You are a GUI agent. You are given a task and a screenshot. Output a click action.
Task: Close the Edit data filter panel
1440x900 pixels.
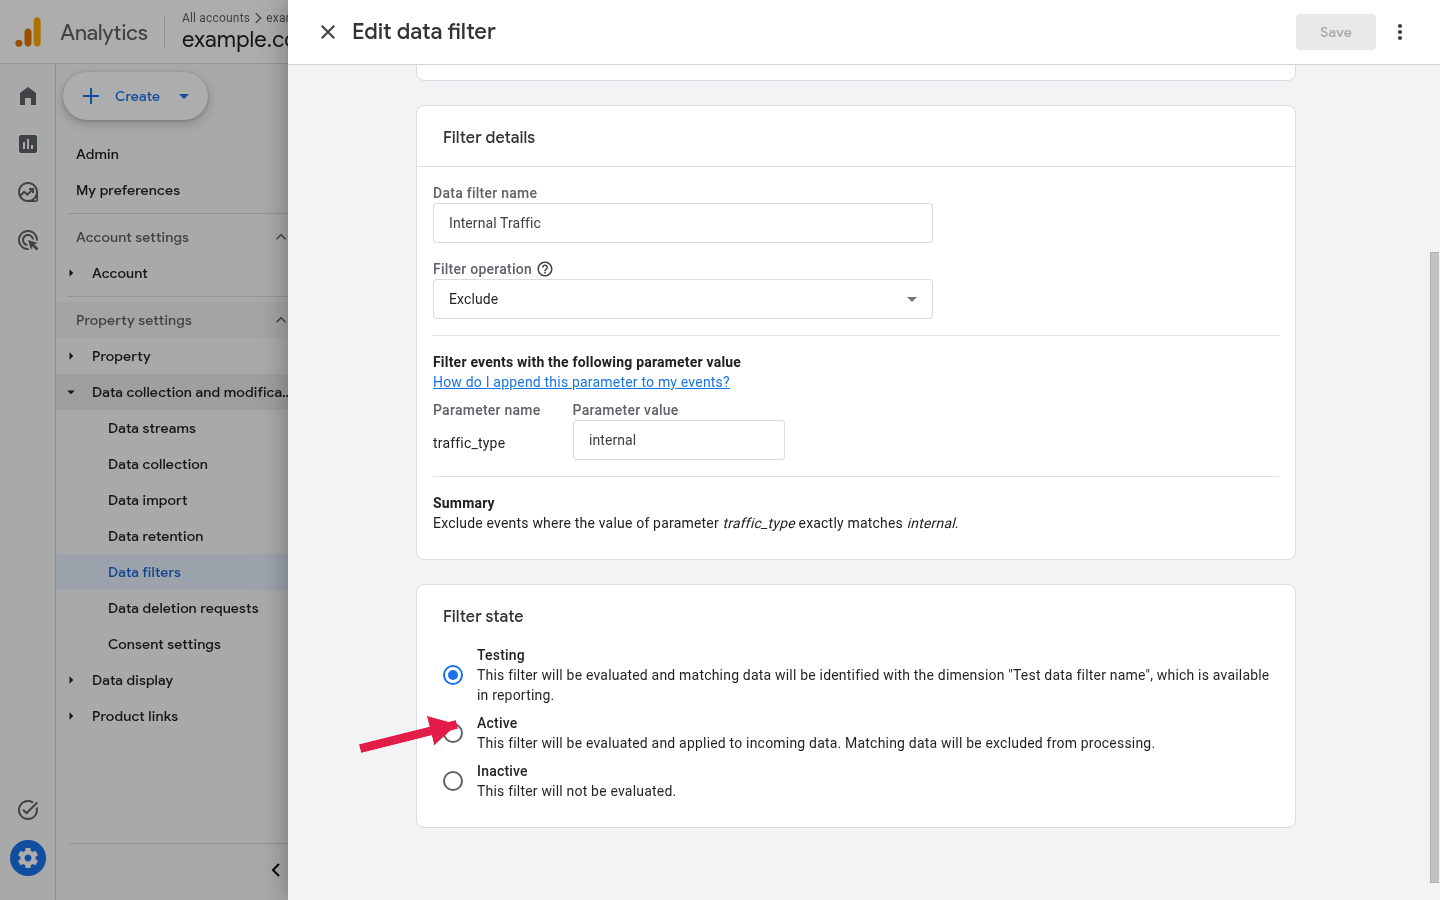pos(328,32)
